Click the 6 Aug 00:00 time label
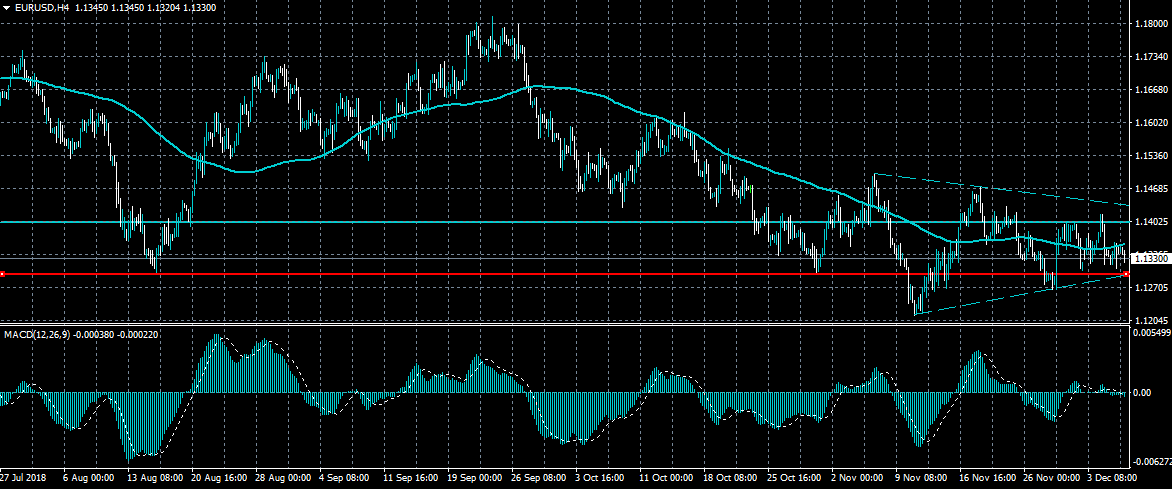This screenshot has height=489, width=1172. (89, 477)
